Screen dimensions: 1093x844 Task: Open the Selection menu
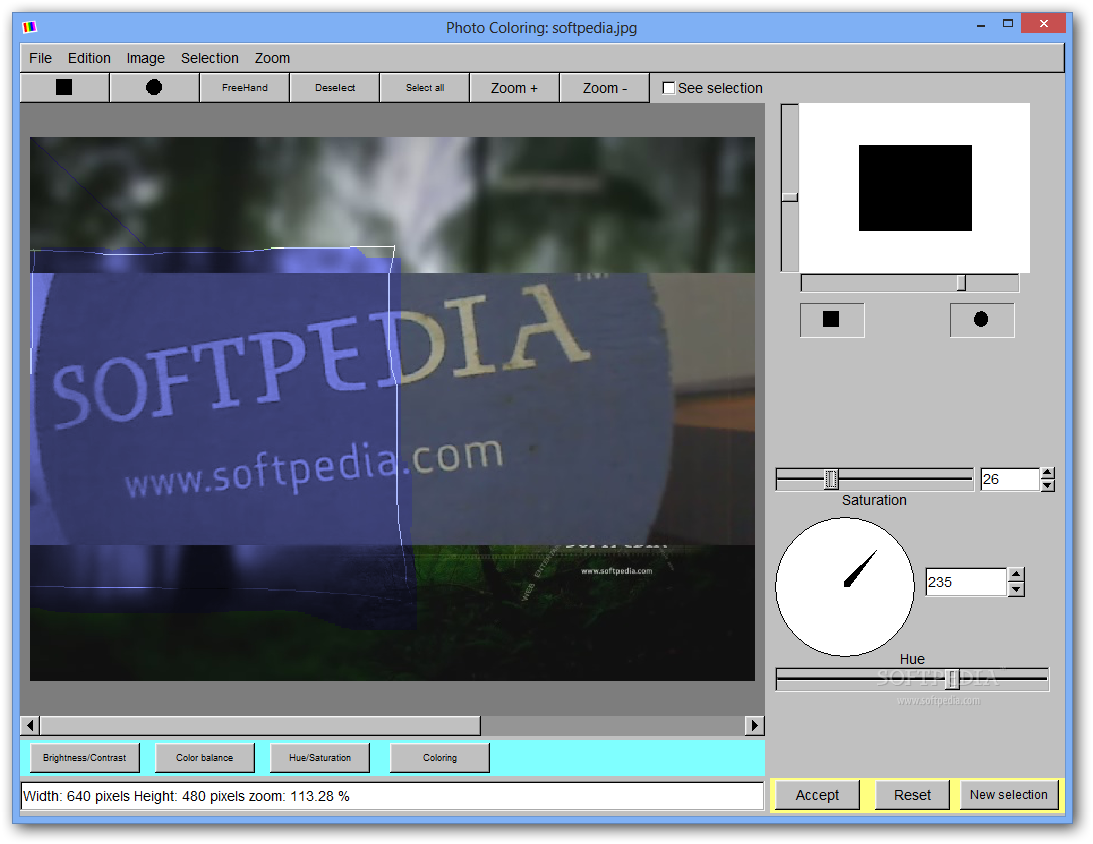pyautogui.click(x=210, y=58)
